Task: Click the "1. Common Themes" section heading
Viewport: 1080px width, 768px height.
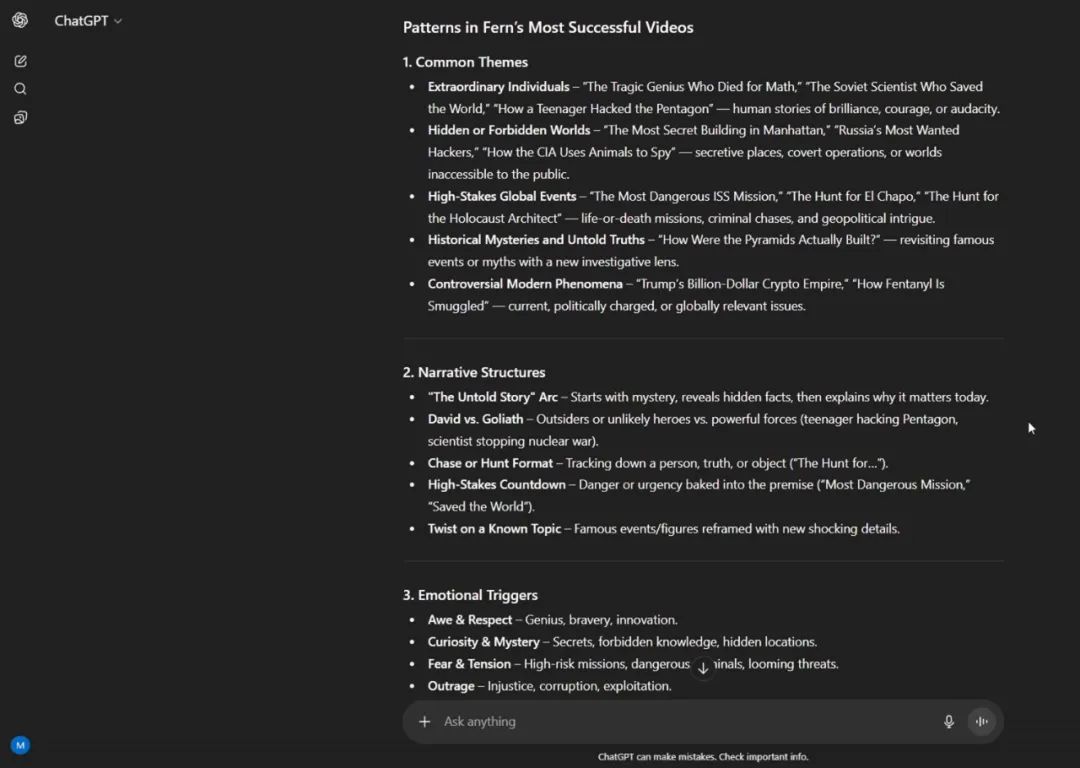Action: [465, 62]
